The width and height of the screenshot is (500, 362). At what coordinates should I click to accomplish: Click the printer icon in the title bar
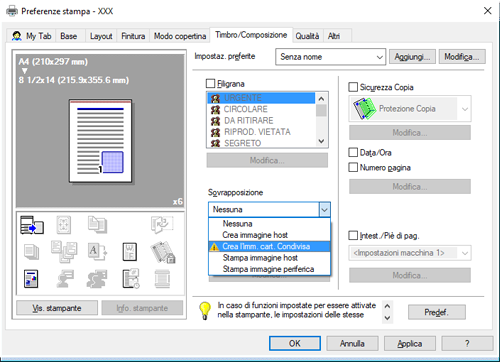[12, 11]
